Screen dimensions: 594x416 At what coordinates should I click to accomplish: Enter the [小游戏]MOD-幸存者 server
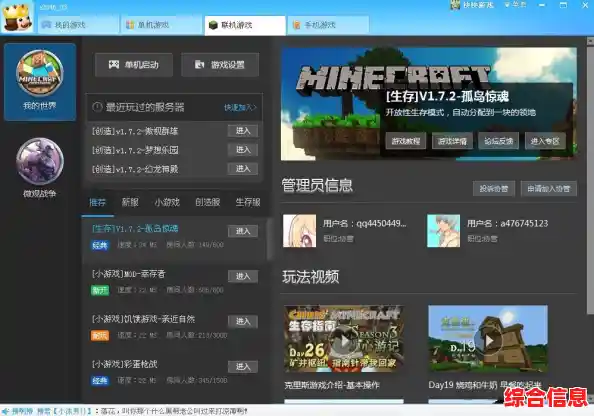coord(243,276)
